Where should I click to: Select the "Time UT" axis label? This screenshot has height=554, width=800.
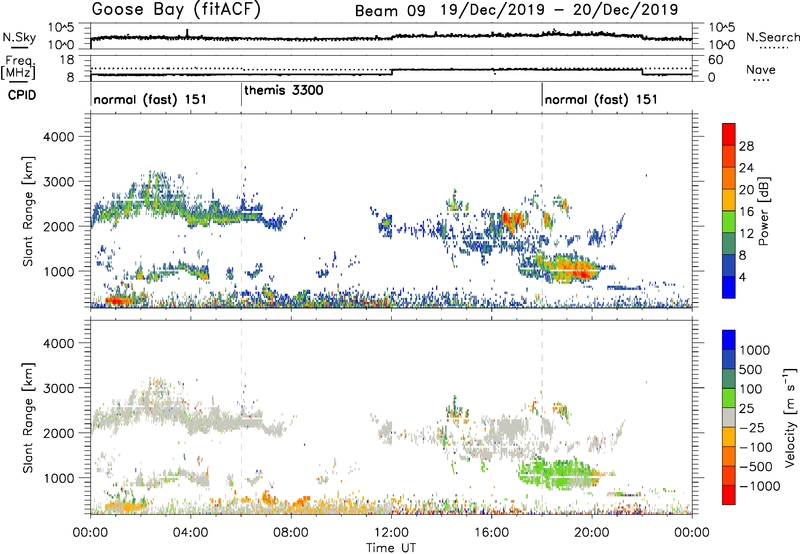point(391,548)
